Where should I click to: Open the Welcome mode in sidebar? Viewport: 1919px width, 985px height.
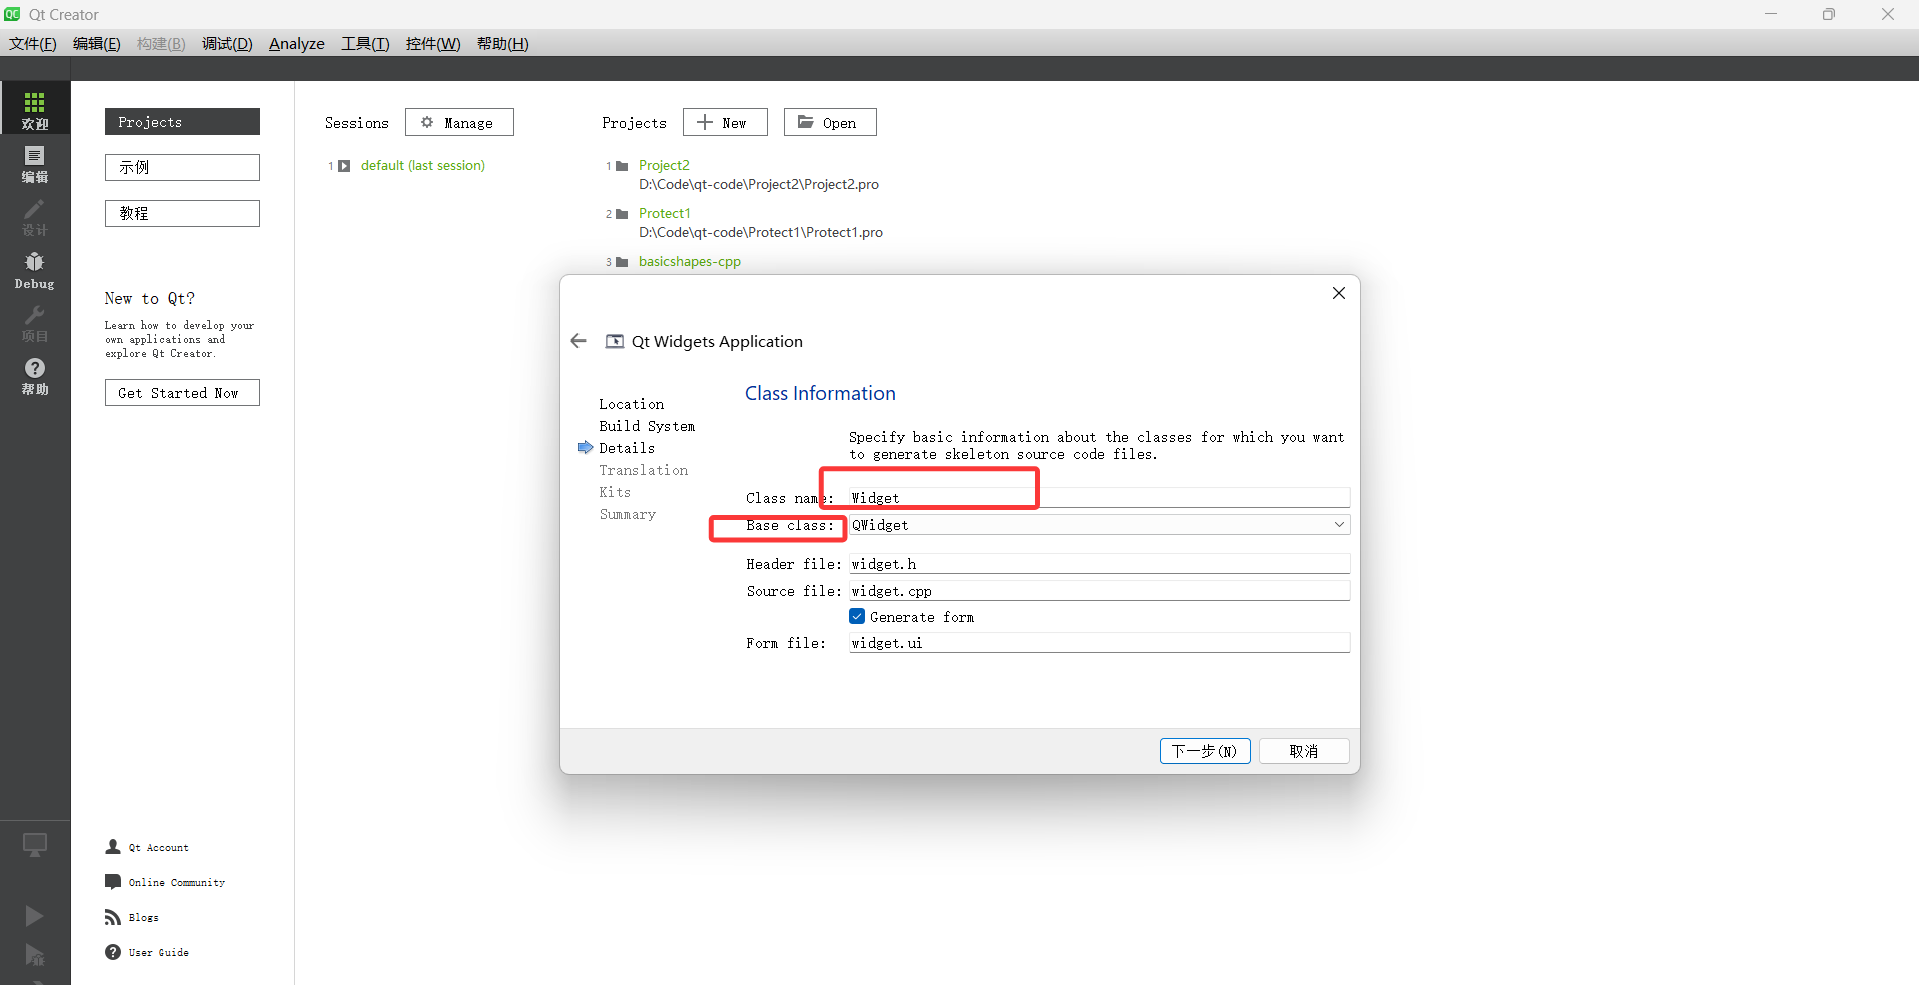pos(35,108)
